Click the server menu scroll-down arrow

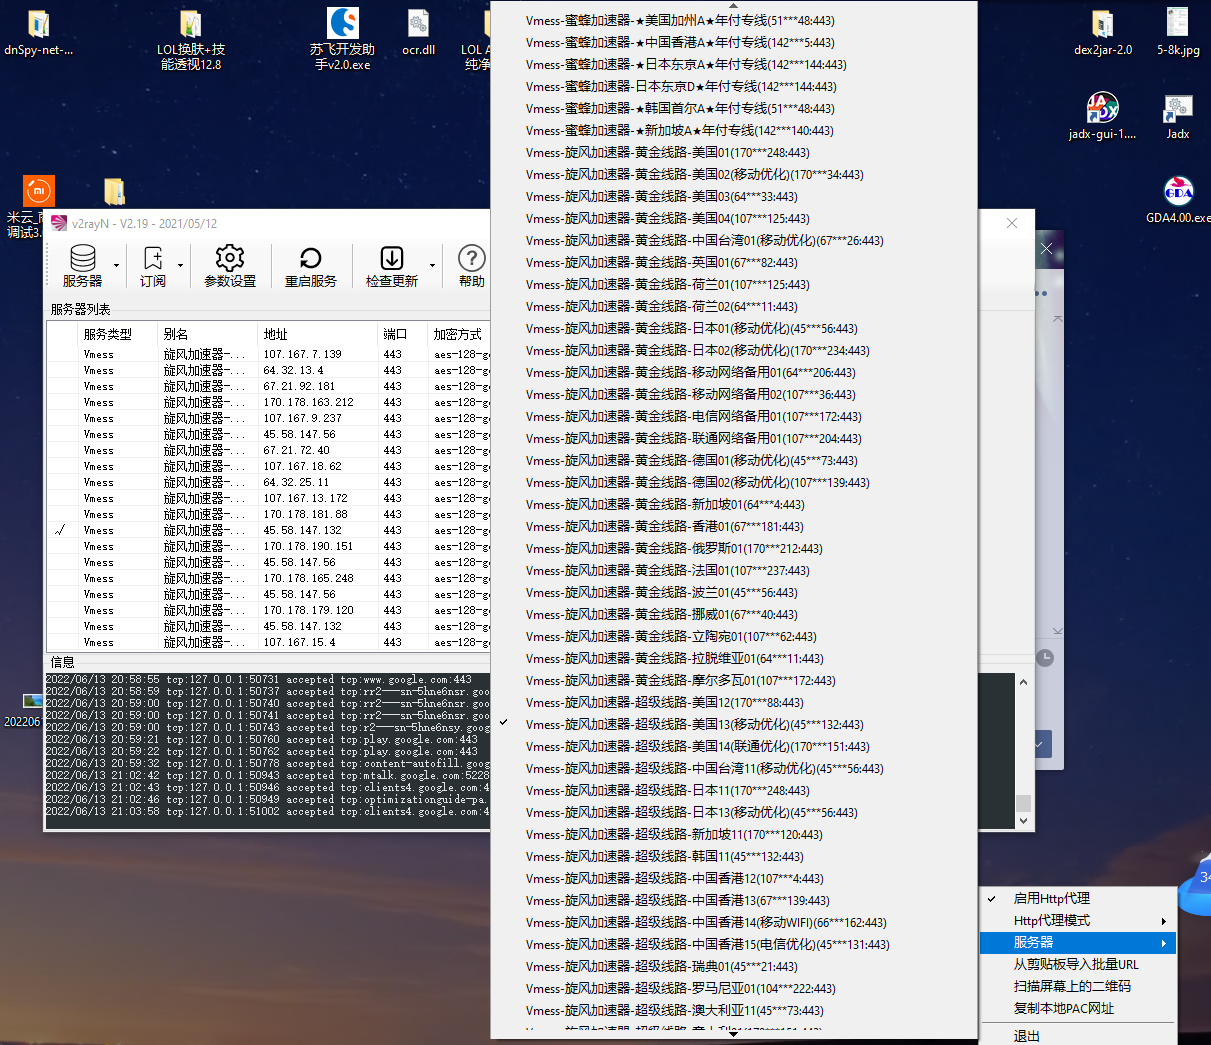734,1034
